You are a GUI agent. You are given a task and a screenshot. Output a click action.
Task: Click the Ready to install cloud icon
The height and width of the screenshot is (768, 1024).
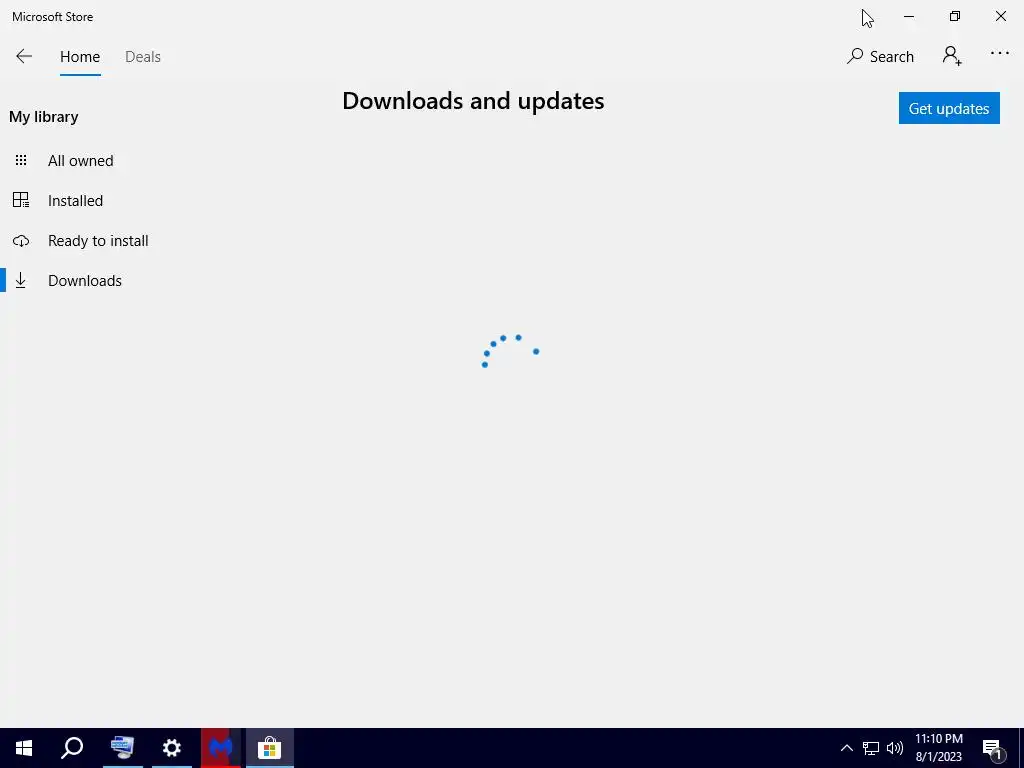(21, 241)
